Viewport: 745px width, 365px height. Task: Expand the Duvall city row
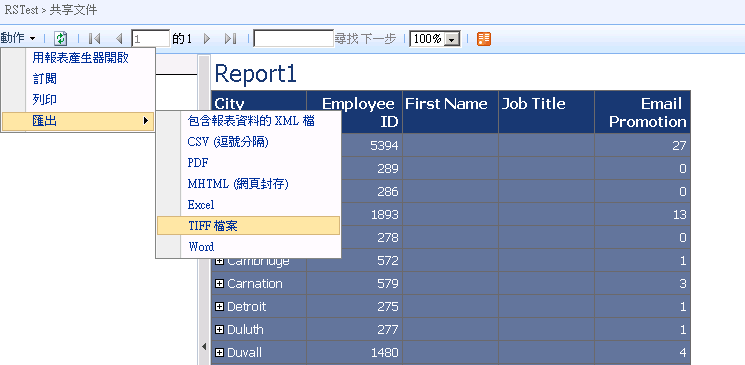tap(219, 353)
